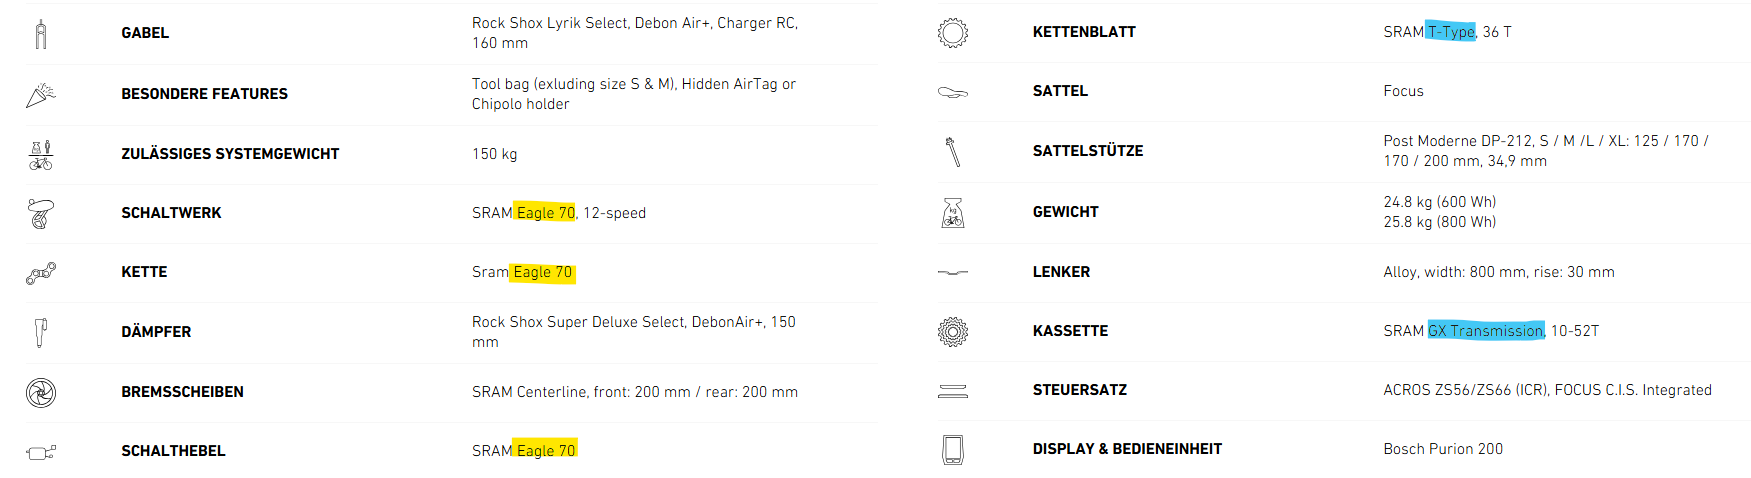Image resolution: width=1751 pixels, height=478 pixels.
Task: Click the blue-highlighted GX Transmission text
Action: click(x=1486, y=331)
